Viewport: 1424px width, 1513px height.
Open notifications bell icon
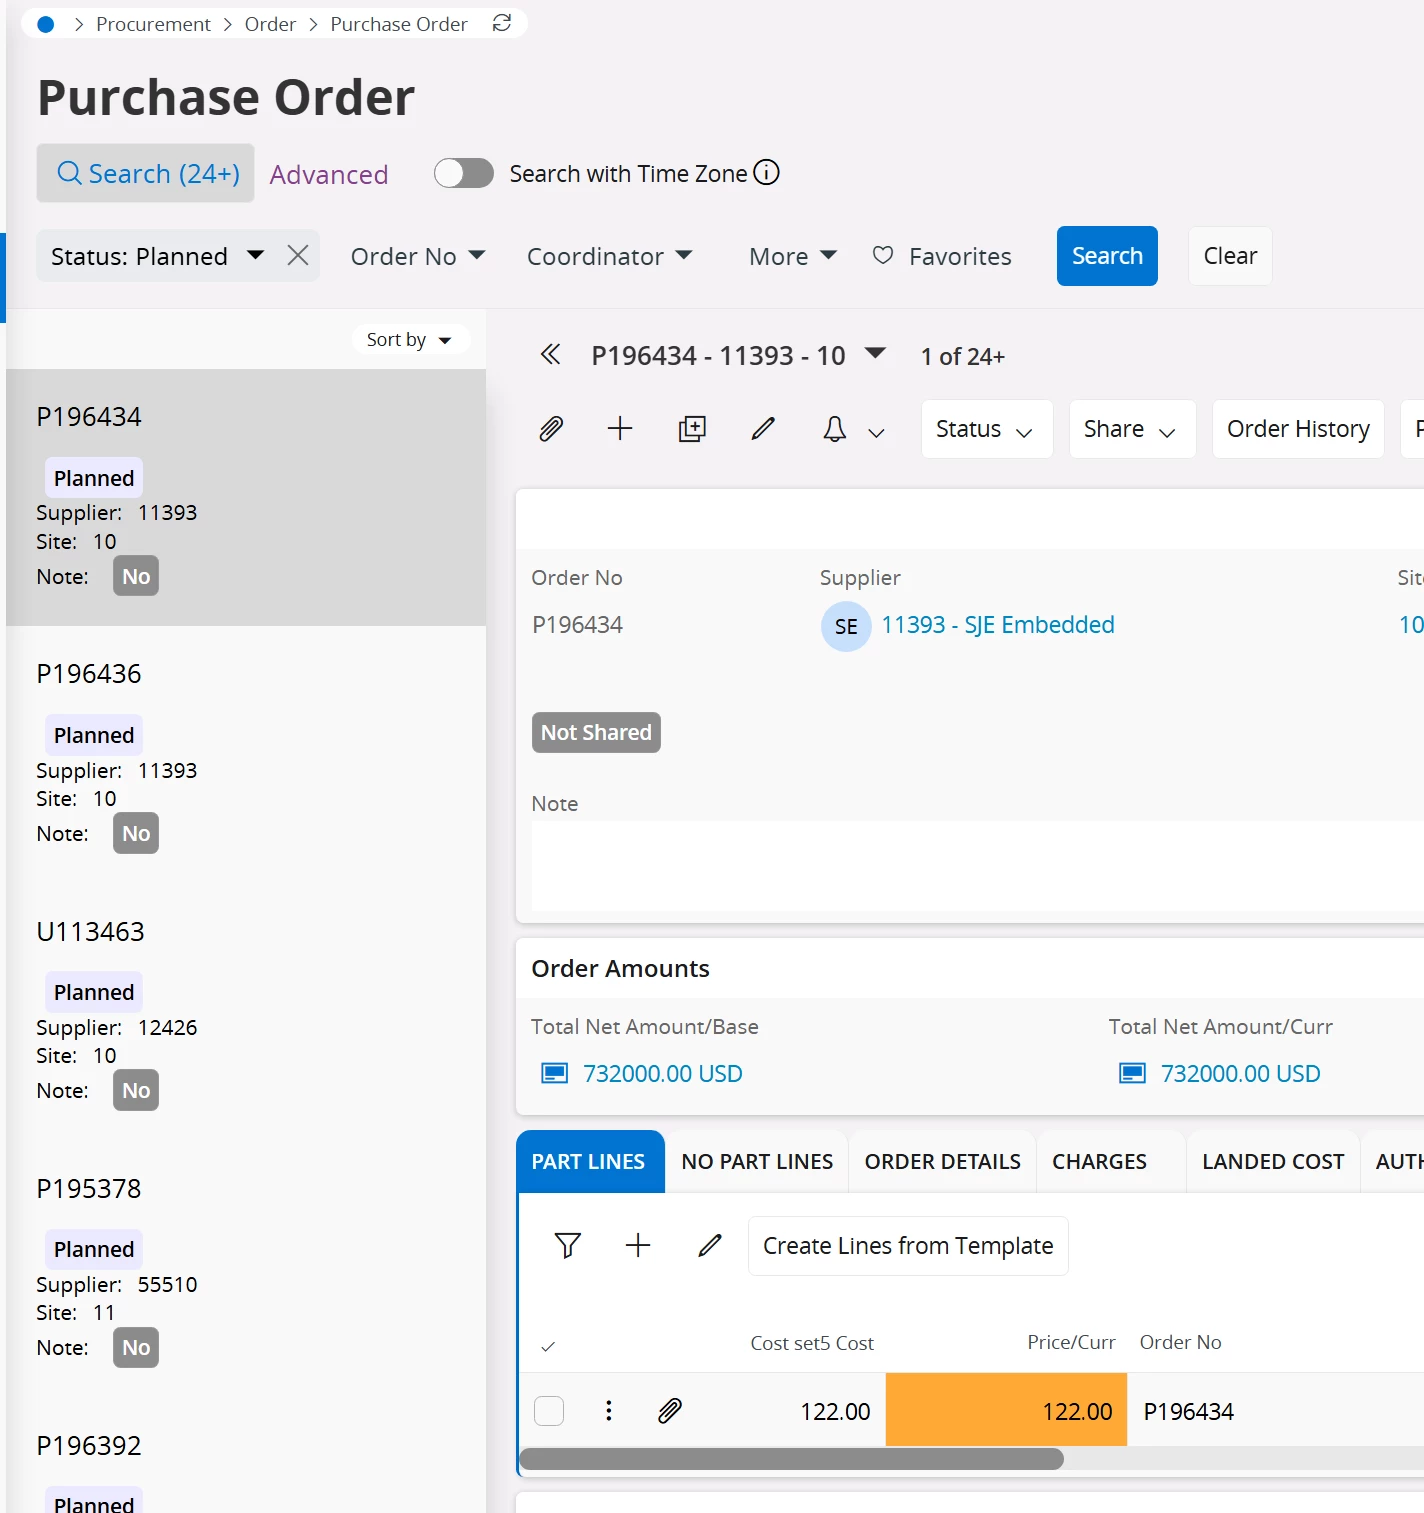[834, 429]
